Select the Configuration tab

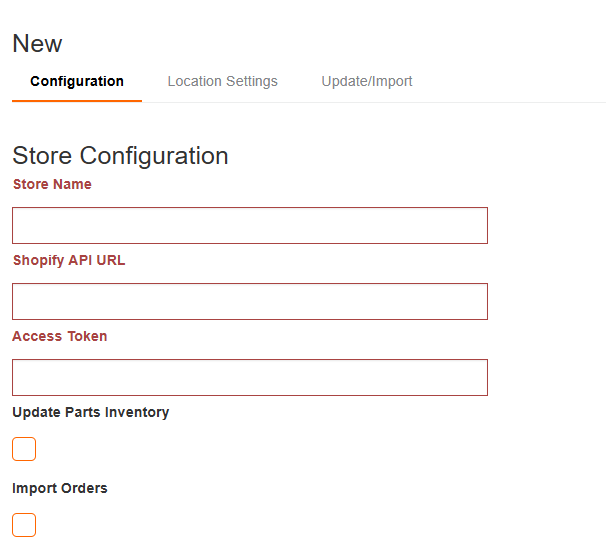pyautogui.click(x=77, y=81)
